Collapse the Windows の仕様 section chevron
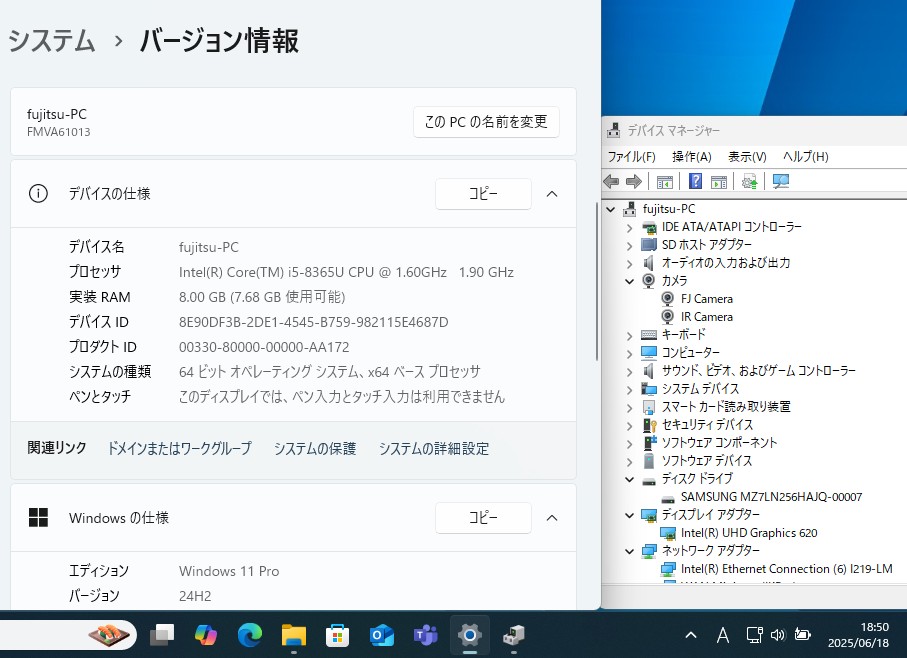The width and height of the screenshot is (907, 658). (x=552, y=517)
